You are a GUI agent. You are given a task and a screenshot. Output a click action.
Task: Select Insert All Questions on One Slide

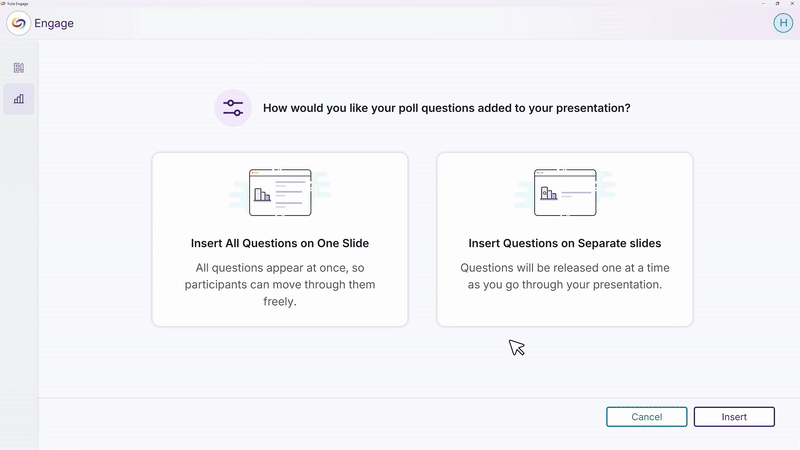(x=280, y=243)
